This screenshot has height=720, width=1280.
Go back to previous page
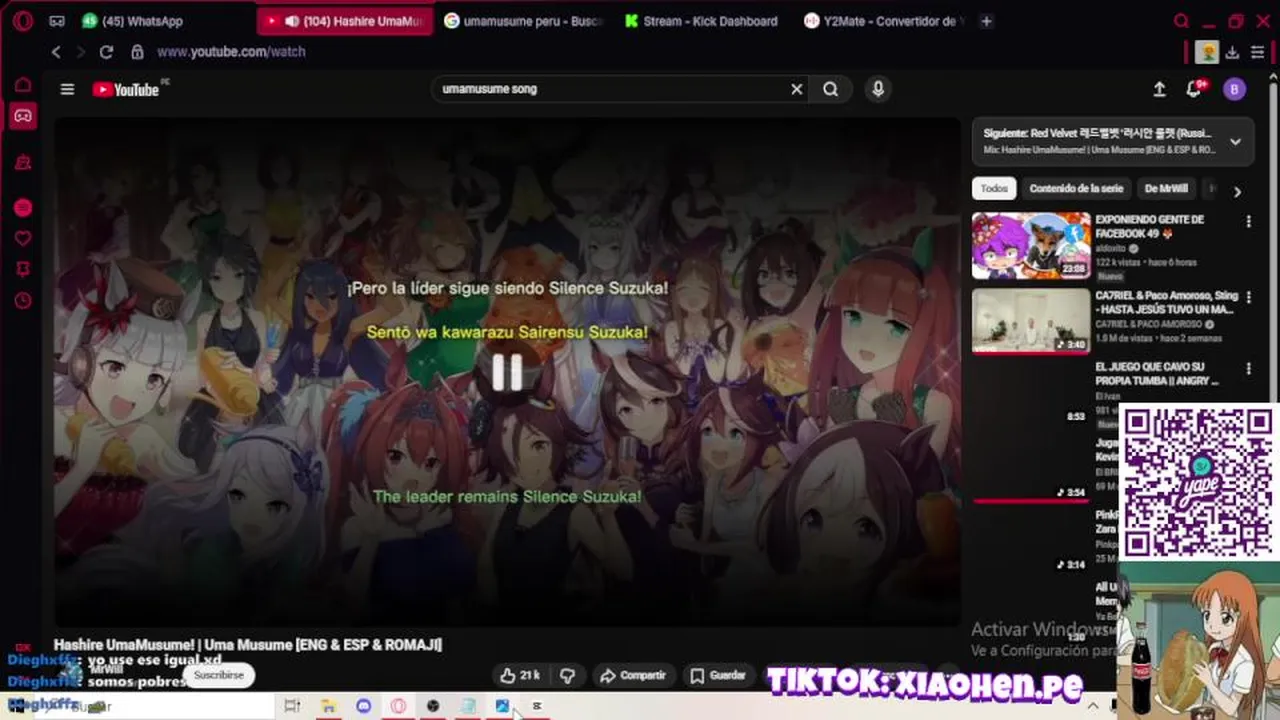point(56,52)
